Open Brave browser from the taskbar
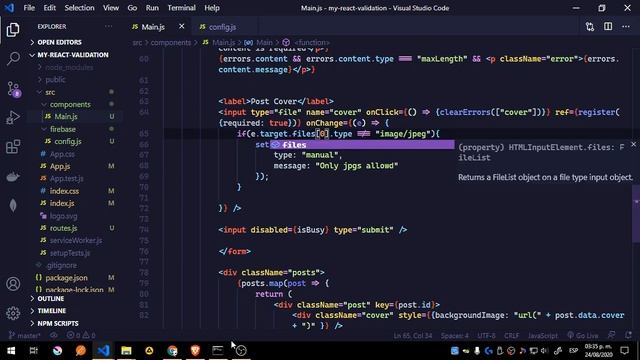 point(195,351)
